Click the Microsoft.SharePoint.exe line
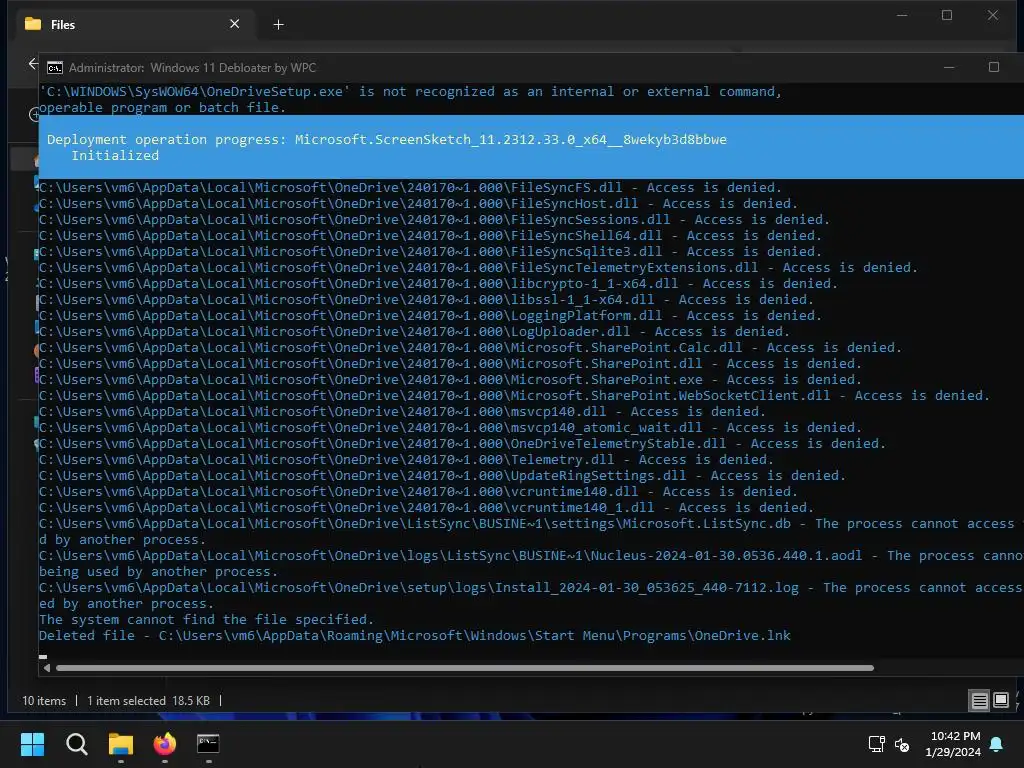Viewport: 1024px width, 768px height. (x=450, y=380)
